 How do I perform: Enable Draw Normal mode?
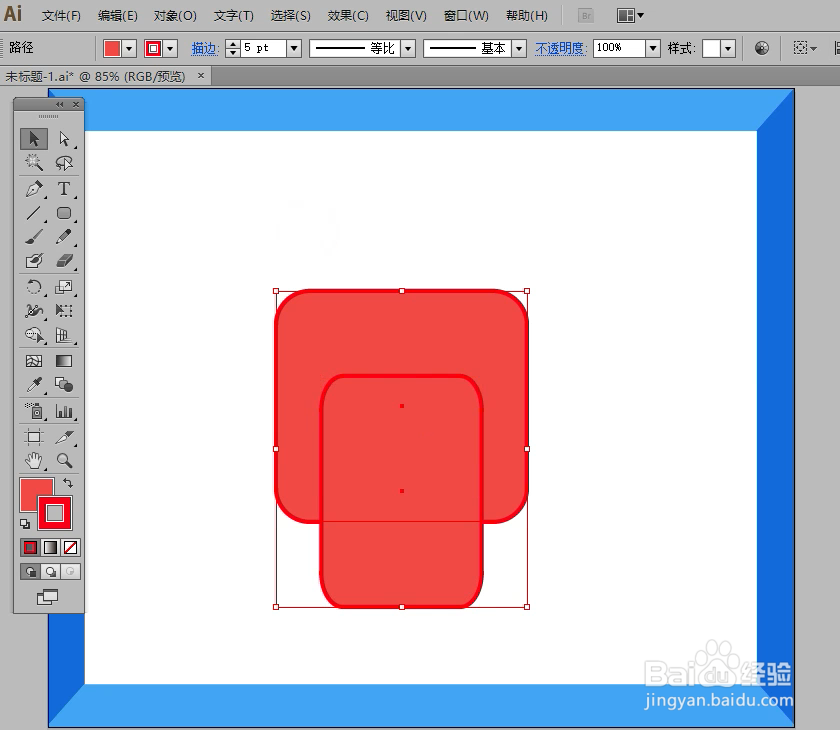(x=31, y=572)
